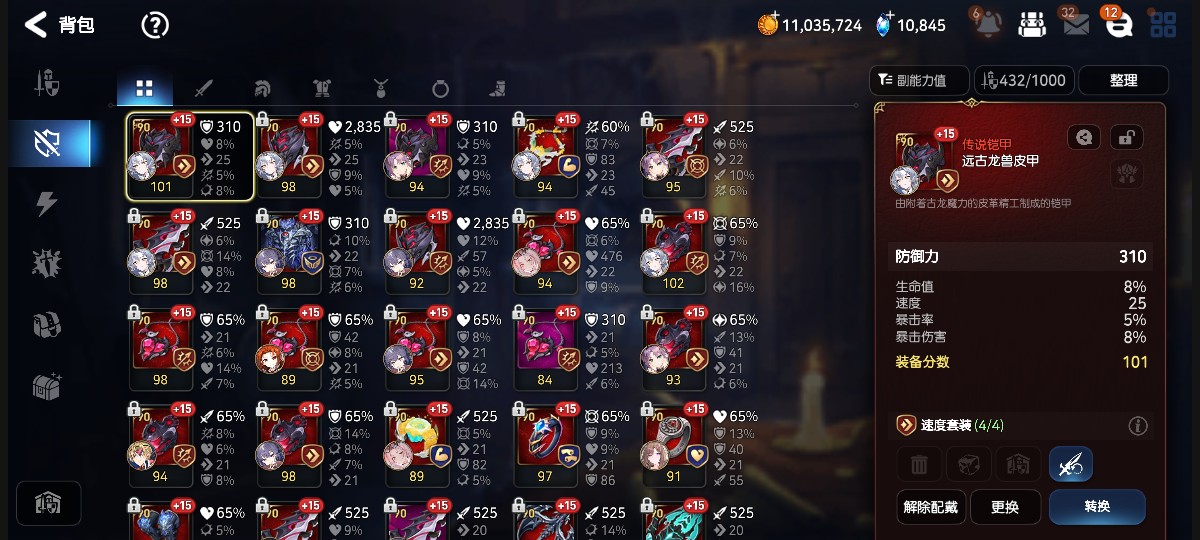Open the notification bell icon
This screenshot has height=540, width=1200.
point(987,24)
